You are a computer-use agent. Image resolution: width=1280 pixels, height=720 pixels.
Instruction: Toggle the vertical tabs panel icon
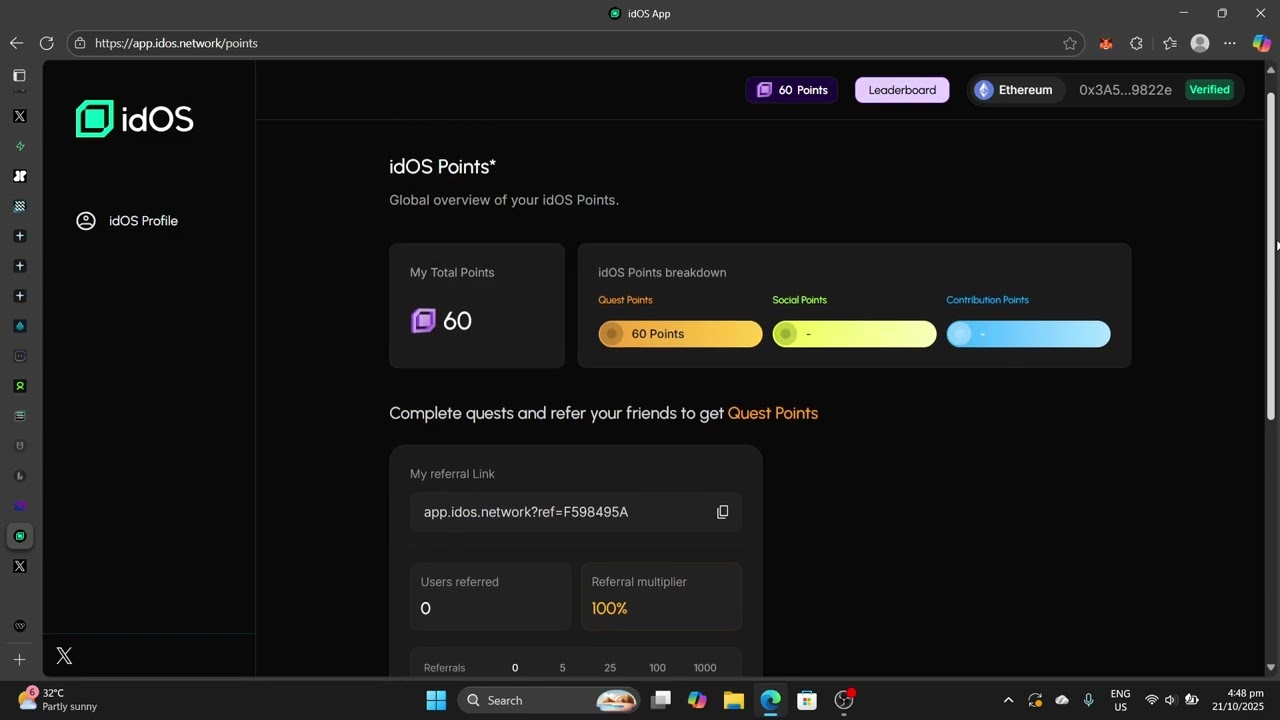pos(19,76)
